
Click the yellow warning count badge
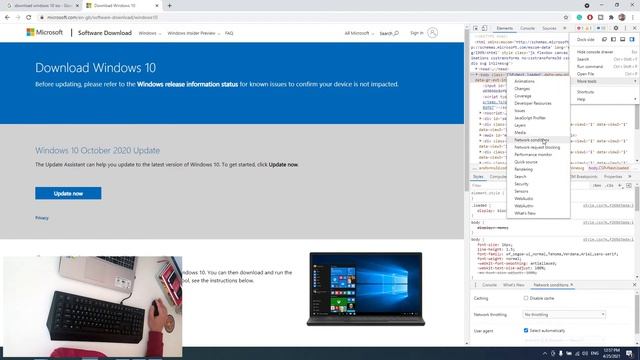pos(588,28)
